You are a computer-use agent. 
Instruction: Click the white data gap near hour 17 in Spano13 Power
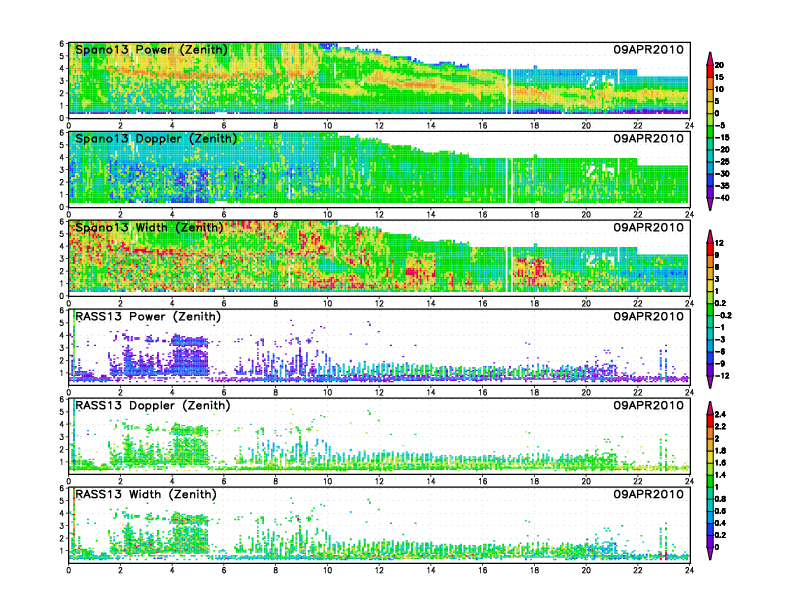click(x=509, y=91)
